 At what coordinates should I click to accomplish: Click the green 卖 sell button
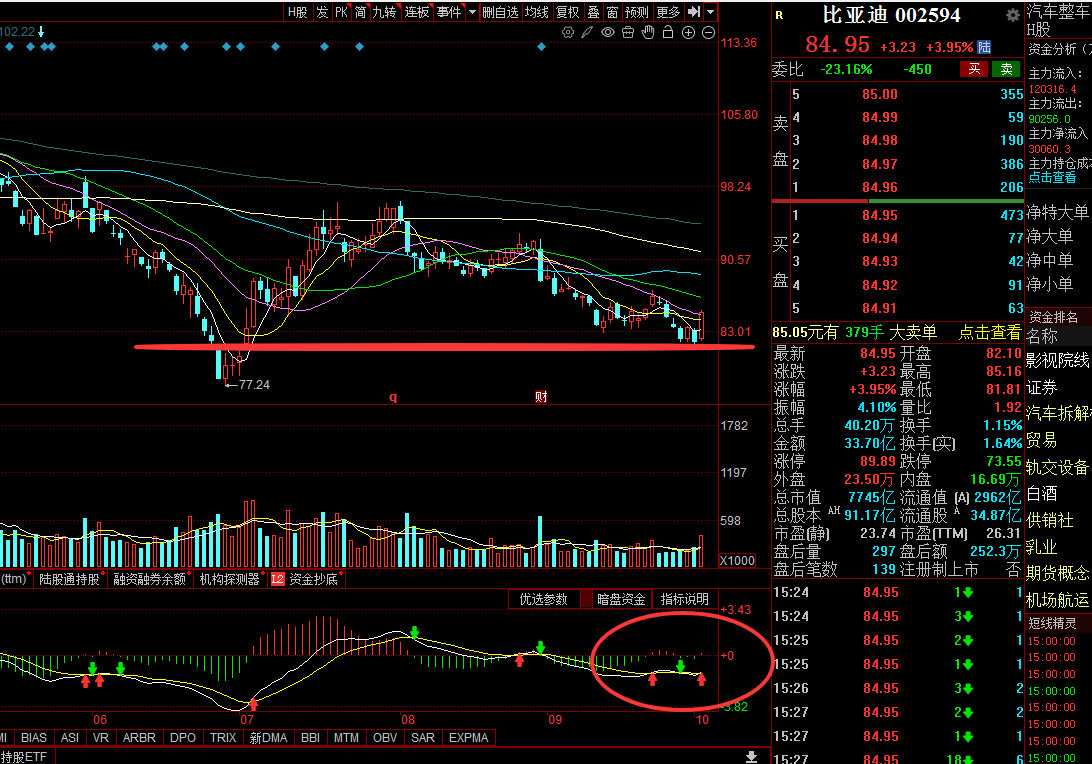(x=1006, y=69)
